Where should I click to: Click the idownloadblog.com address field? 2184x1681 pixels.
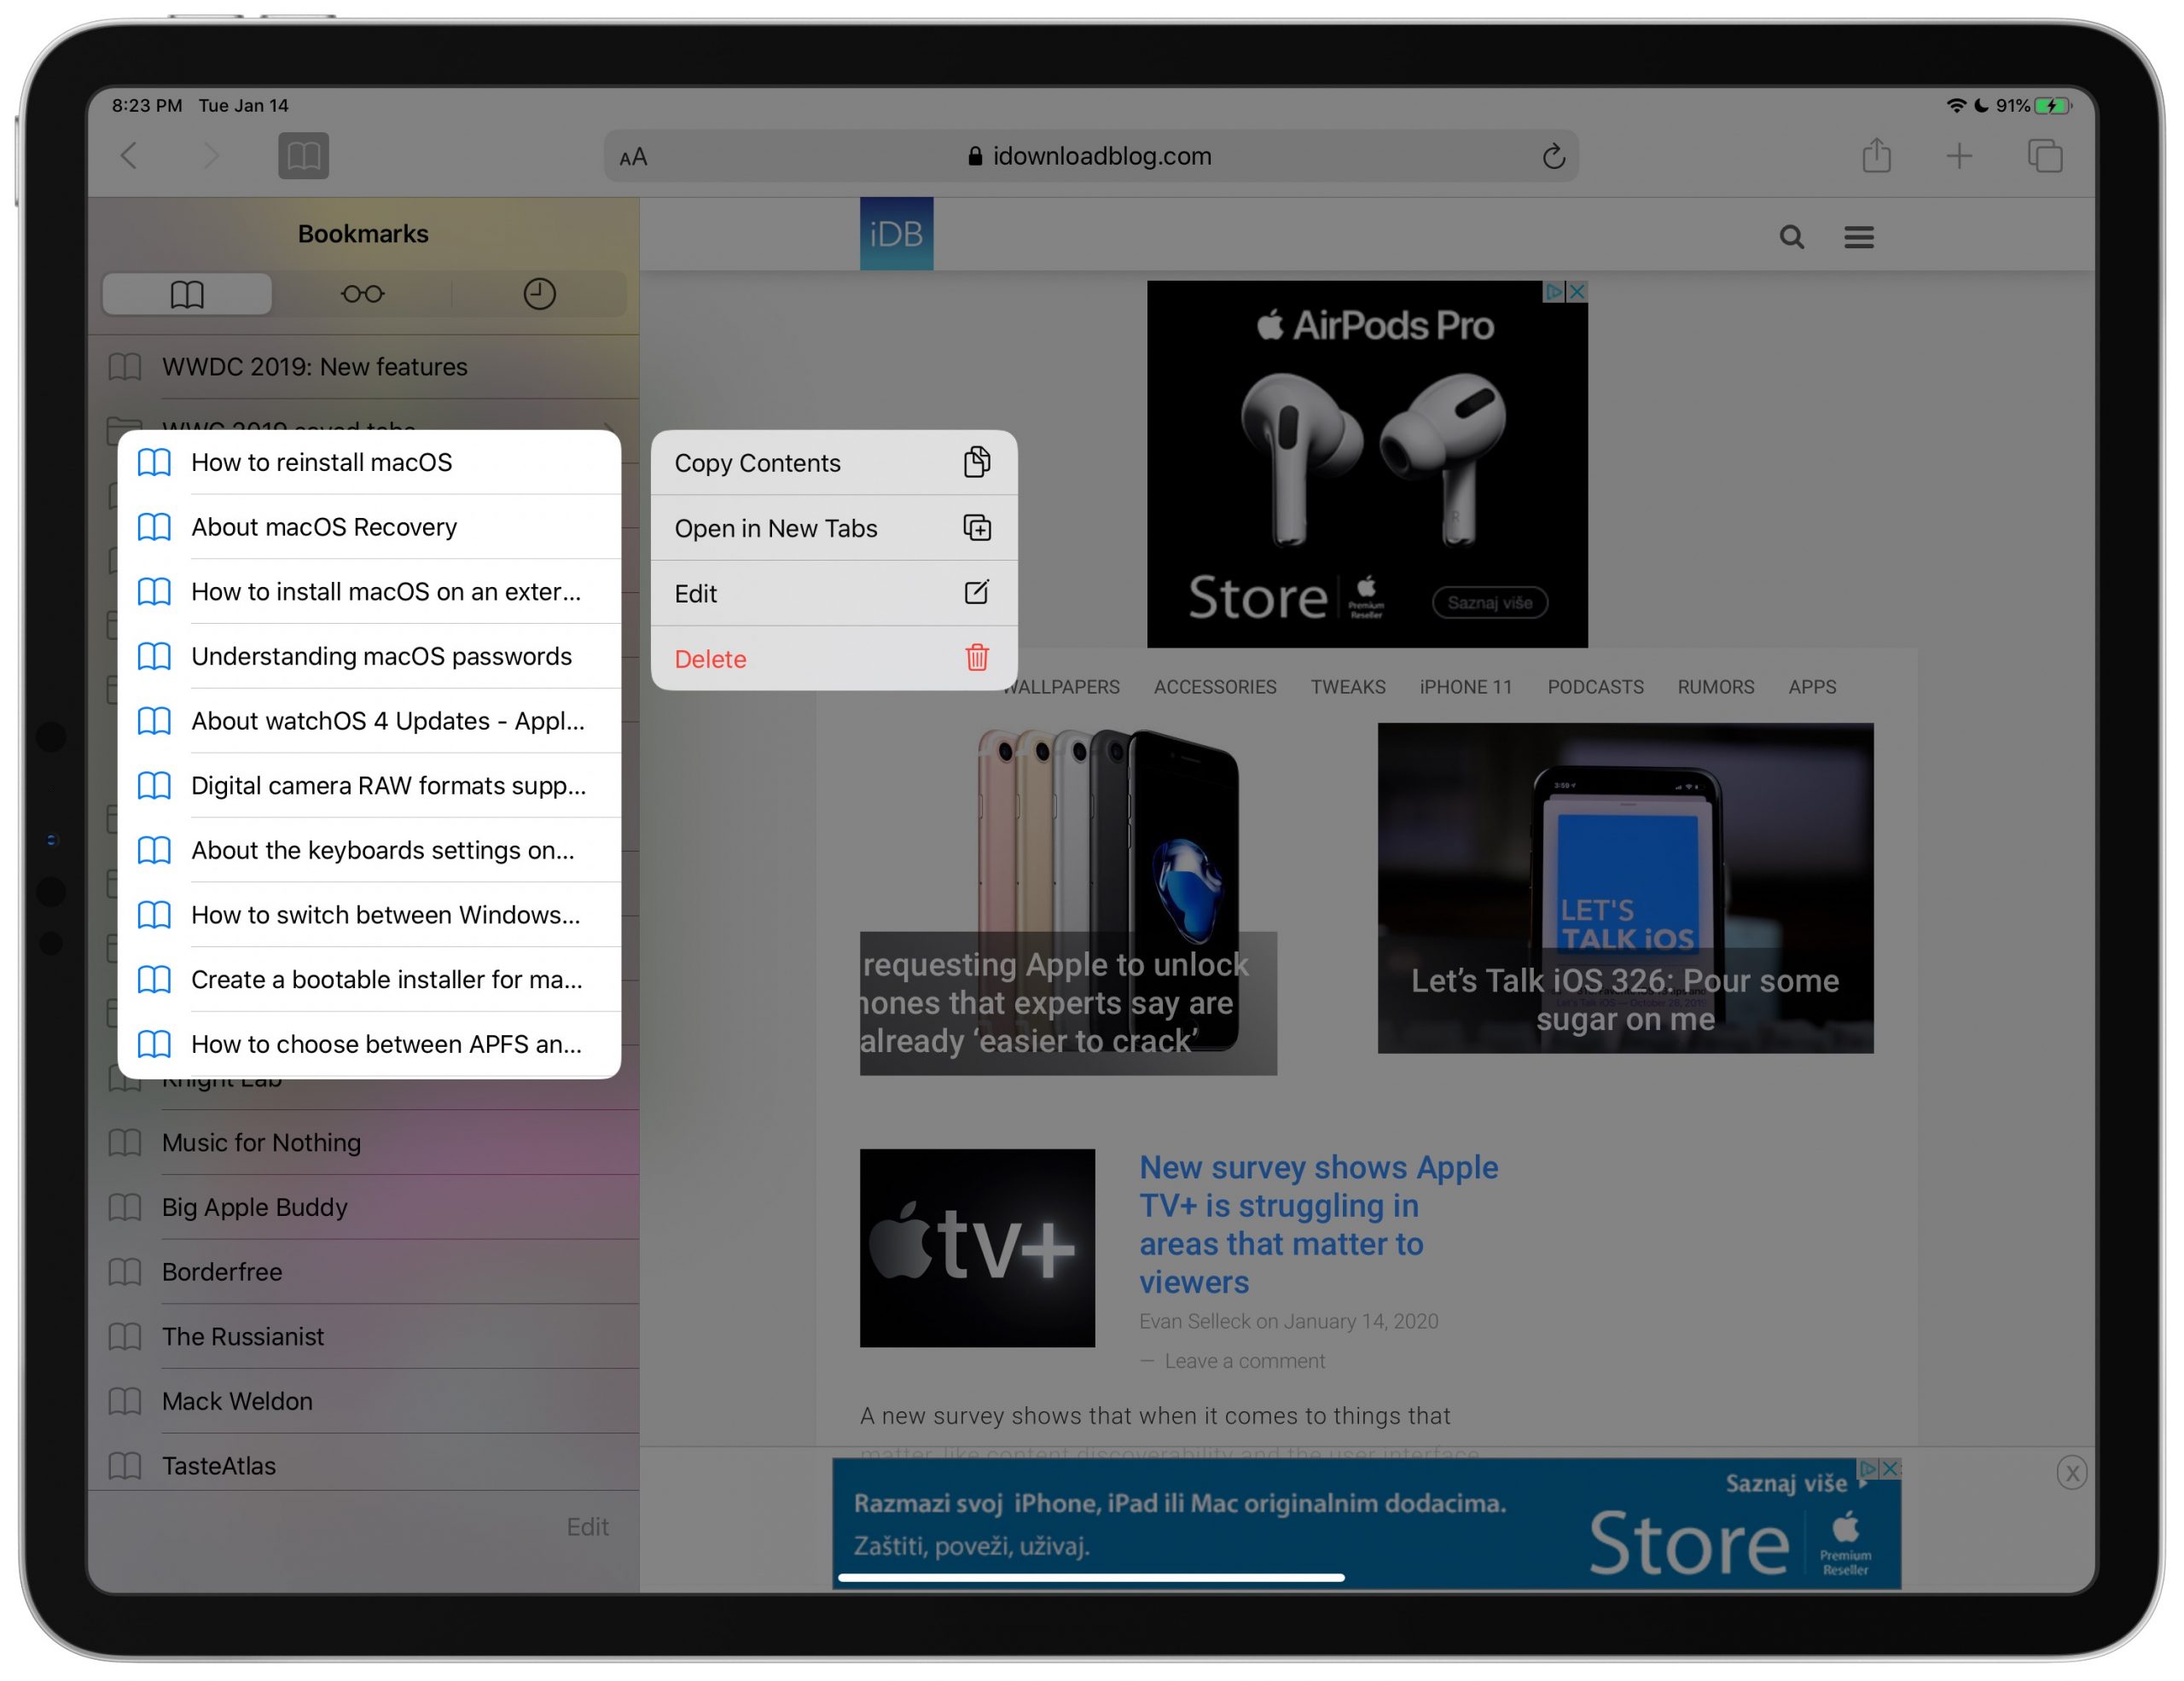click(x=1091, y=156)
